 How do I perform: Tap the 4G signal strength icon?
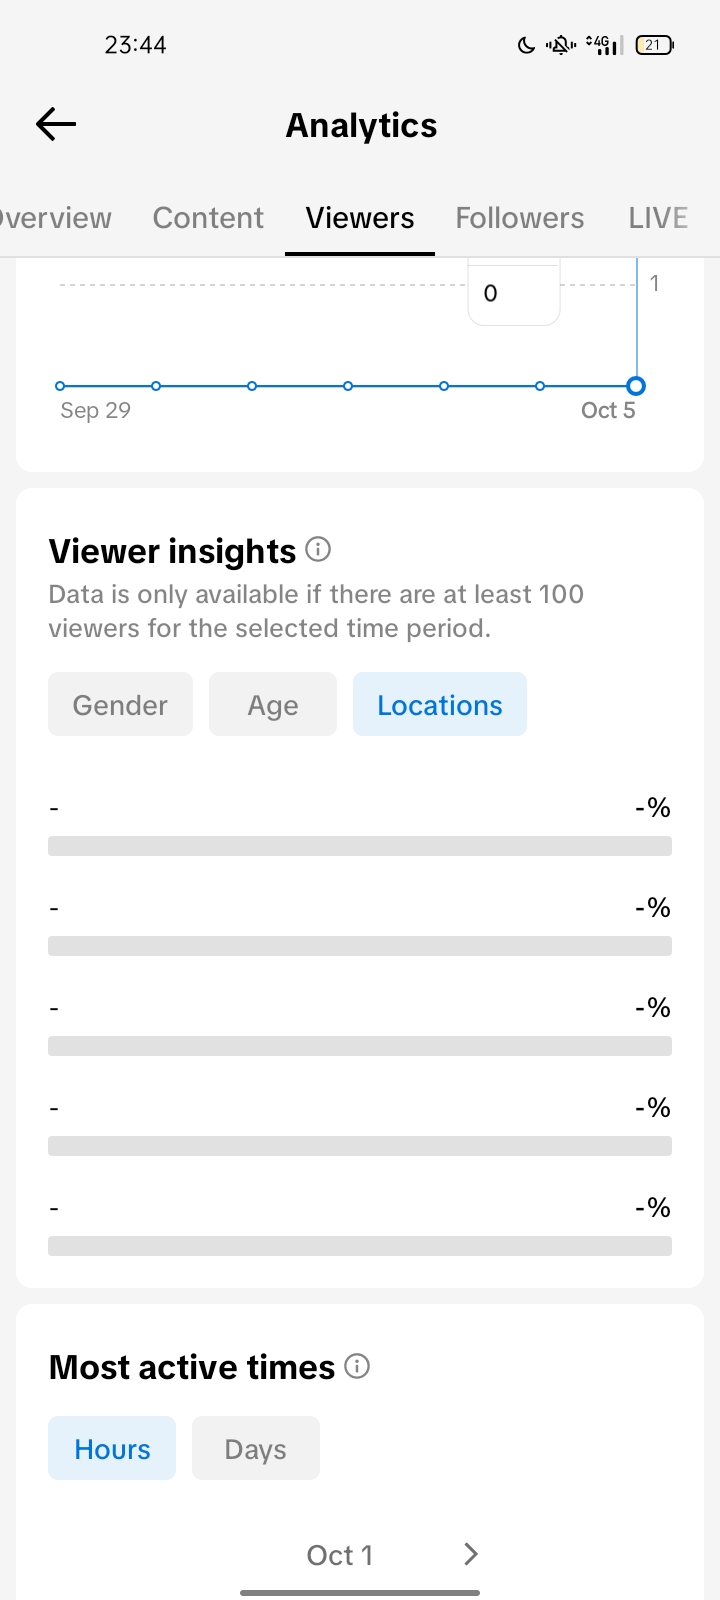pyautogui.click(x=604, y=45)
